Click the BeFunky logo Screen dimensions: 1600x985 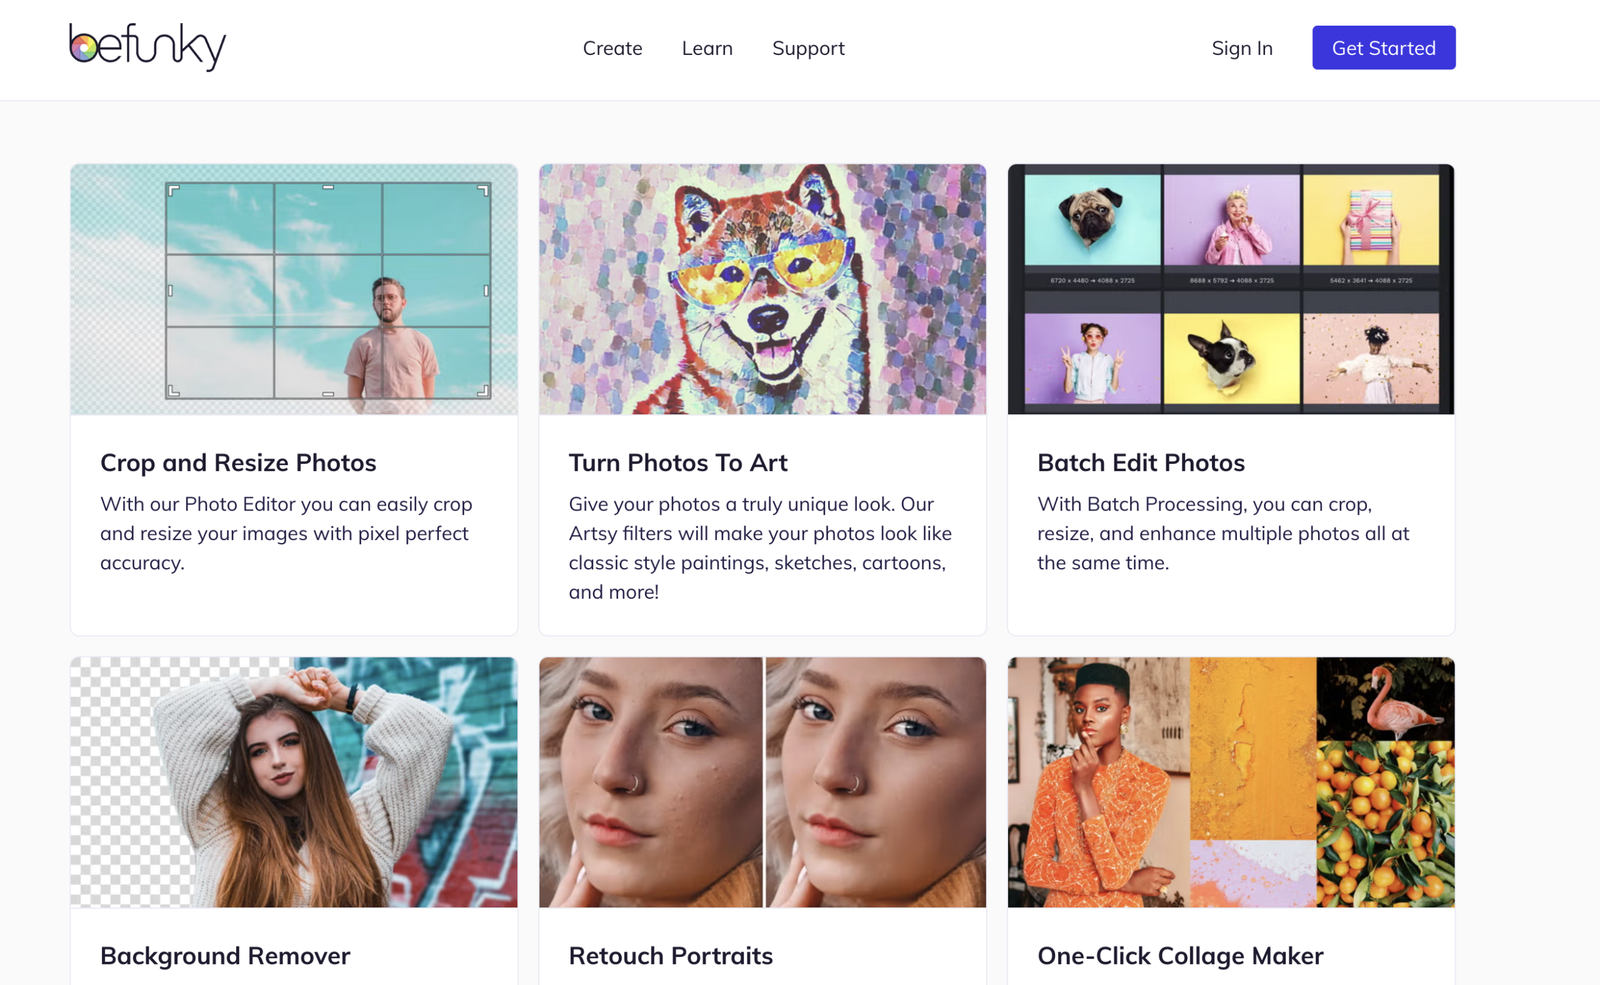coord(148,47)
